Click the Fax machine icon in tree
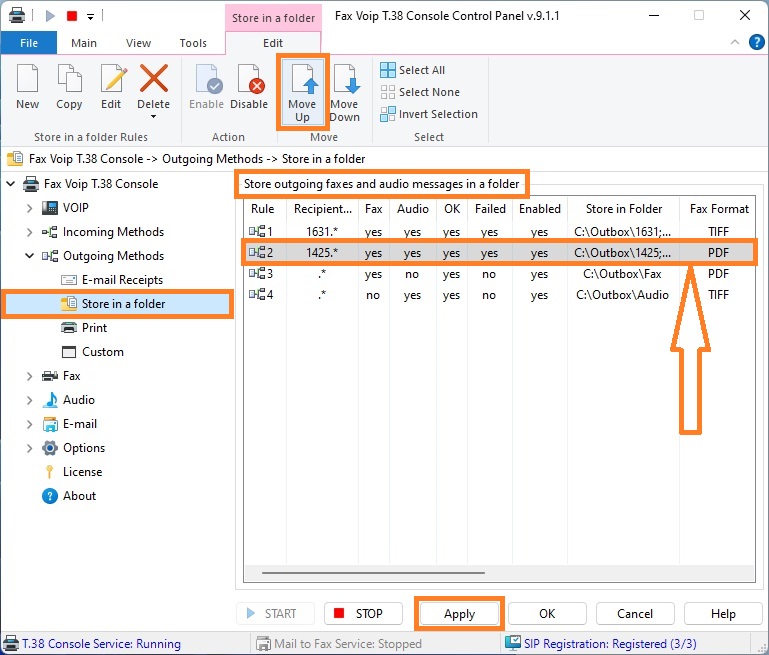The height and width of the screenshot is (655, 769). (50, 376)
